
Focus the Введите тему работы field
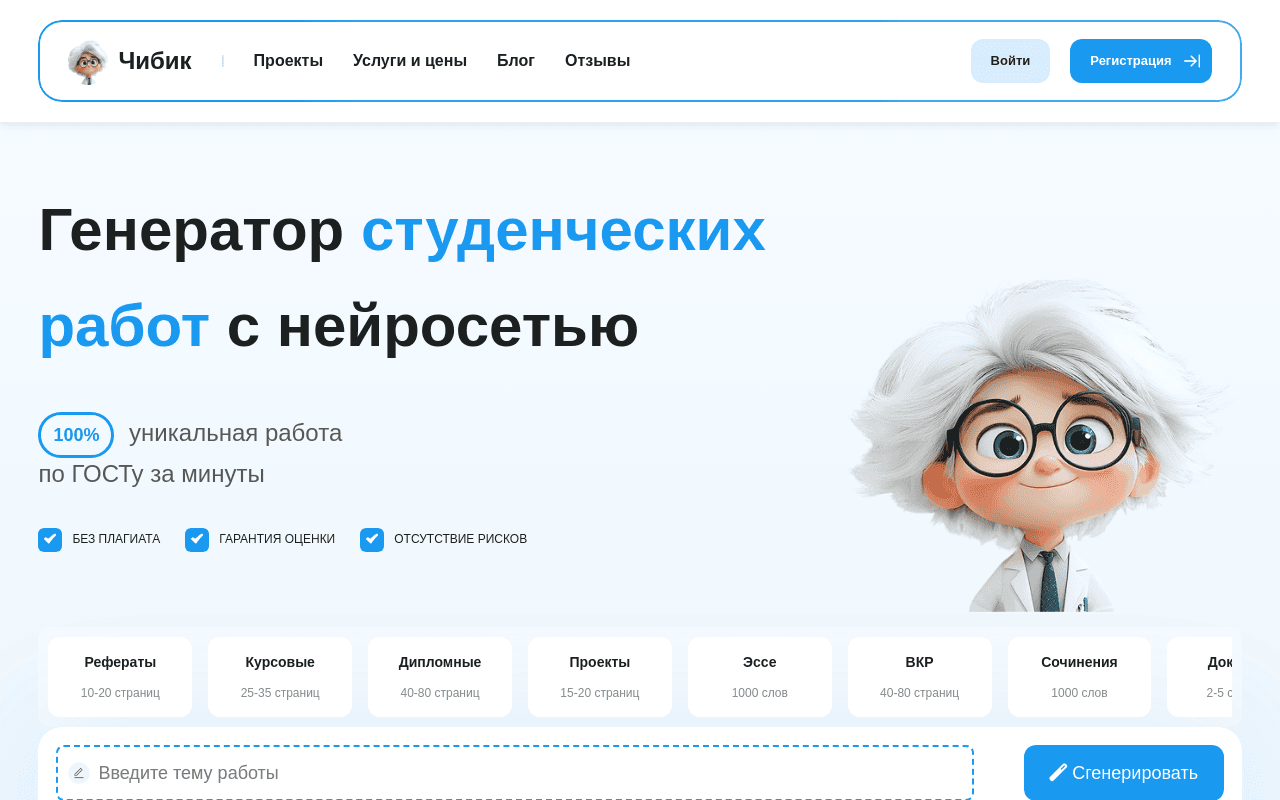515,773
